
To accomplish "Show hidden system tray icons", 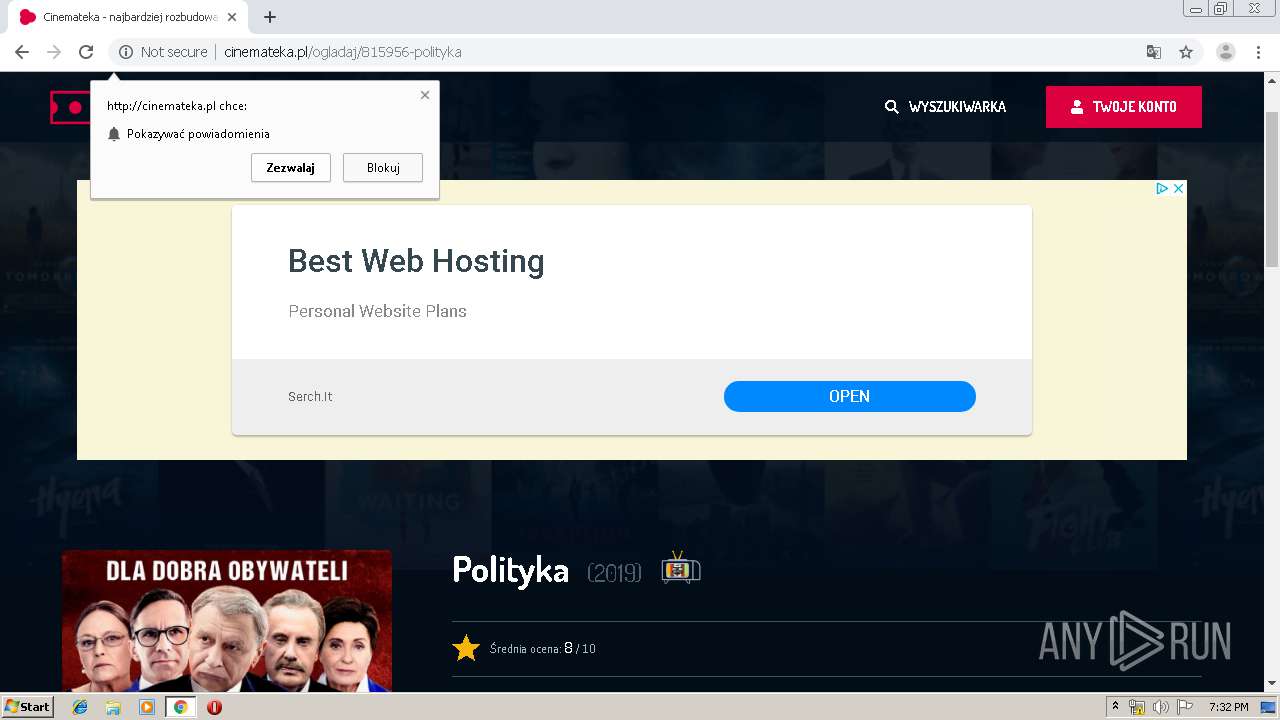I will point(1116,706).
